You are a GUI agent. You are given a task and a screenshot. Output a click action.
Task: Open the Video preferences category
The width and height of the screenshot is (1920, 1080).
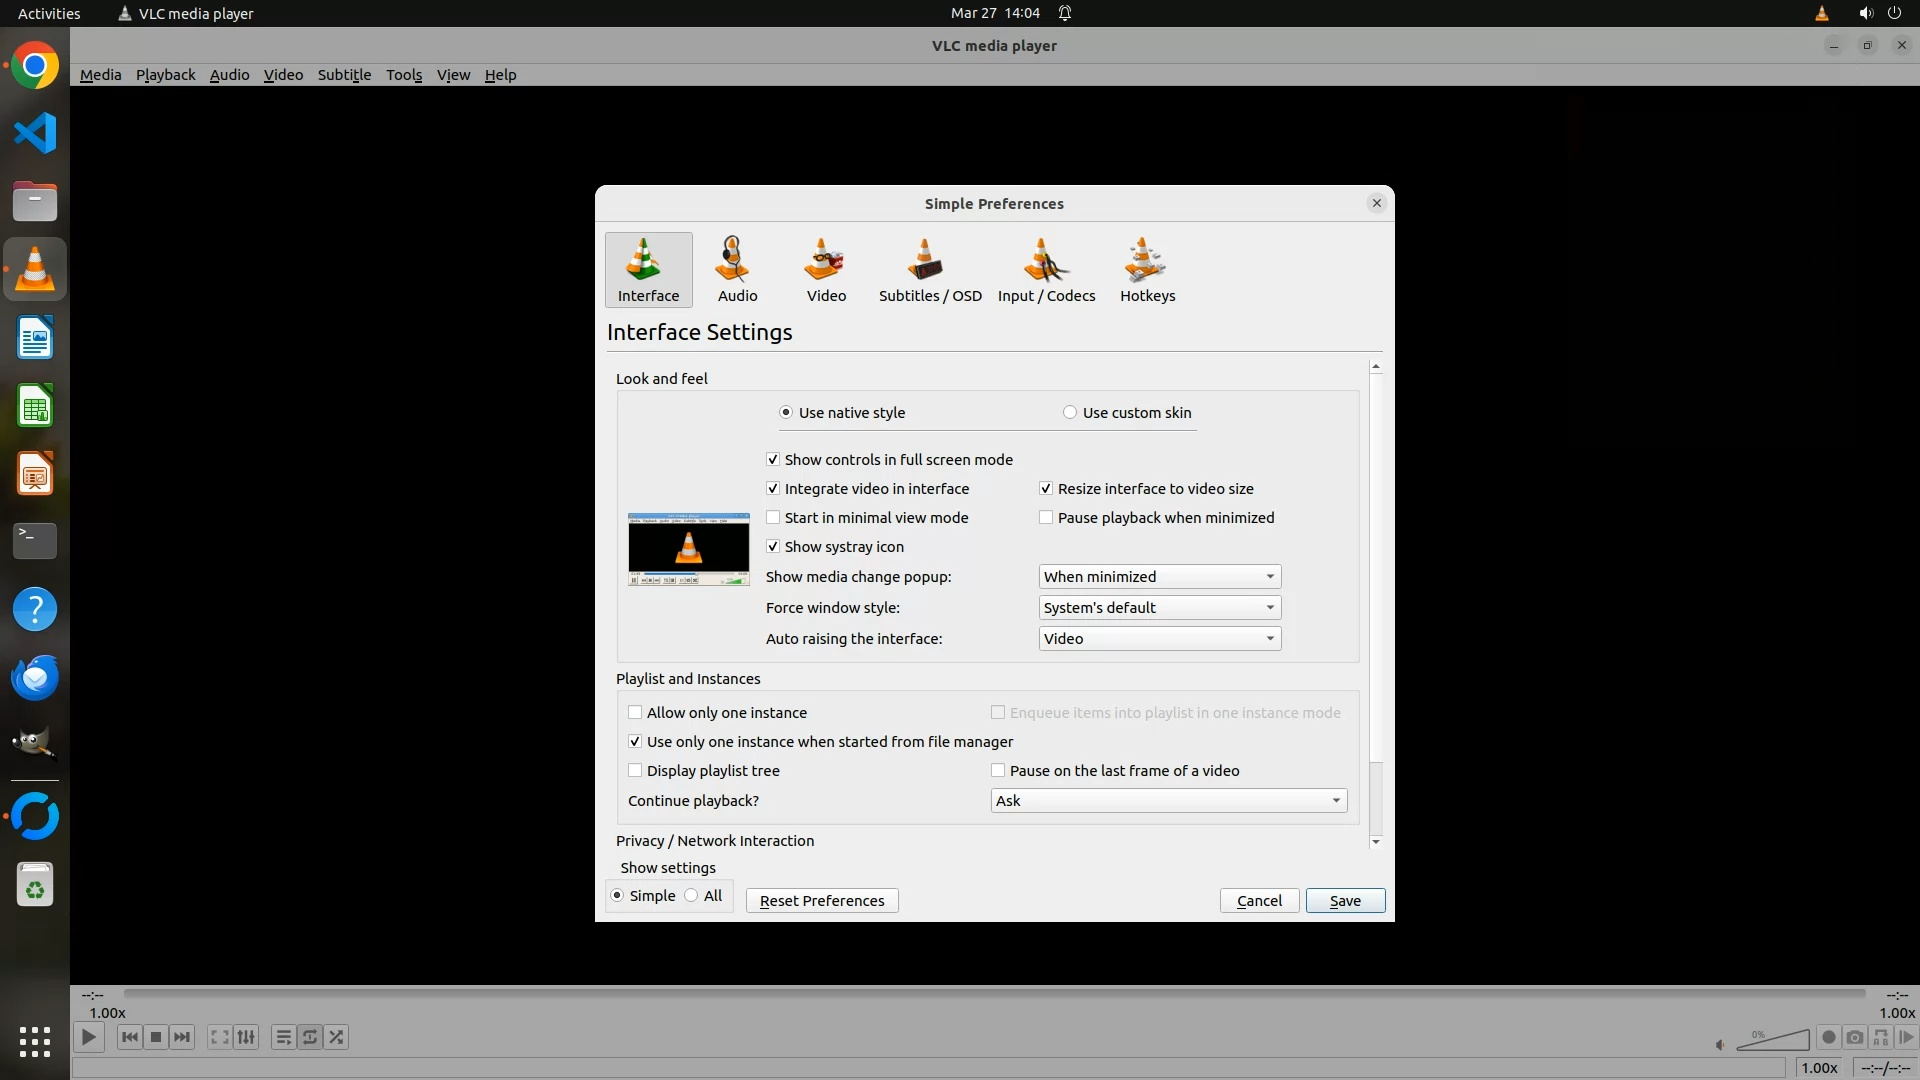coord(826,270)
